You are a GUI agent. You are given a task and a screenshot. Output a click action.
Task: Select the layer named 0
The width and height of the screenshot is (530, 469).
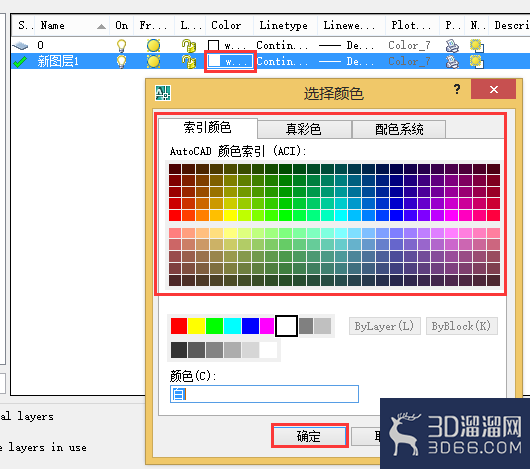tap(40, 45)
